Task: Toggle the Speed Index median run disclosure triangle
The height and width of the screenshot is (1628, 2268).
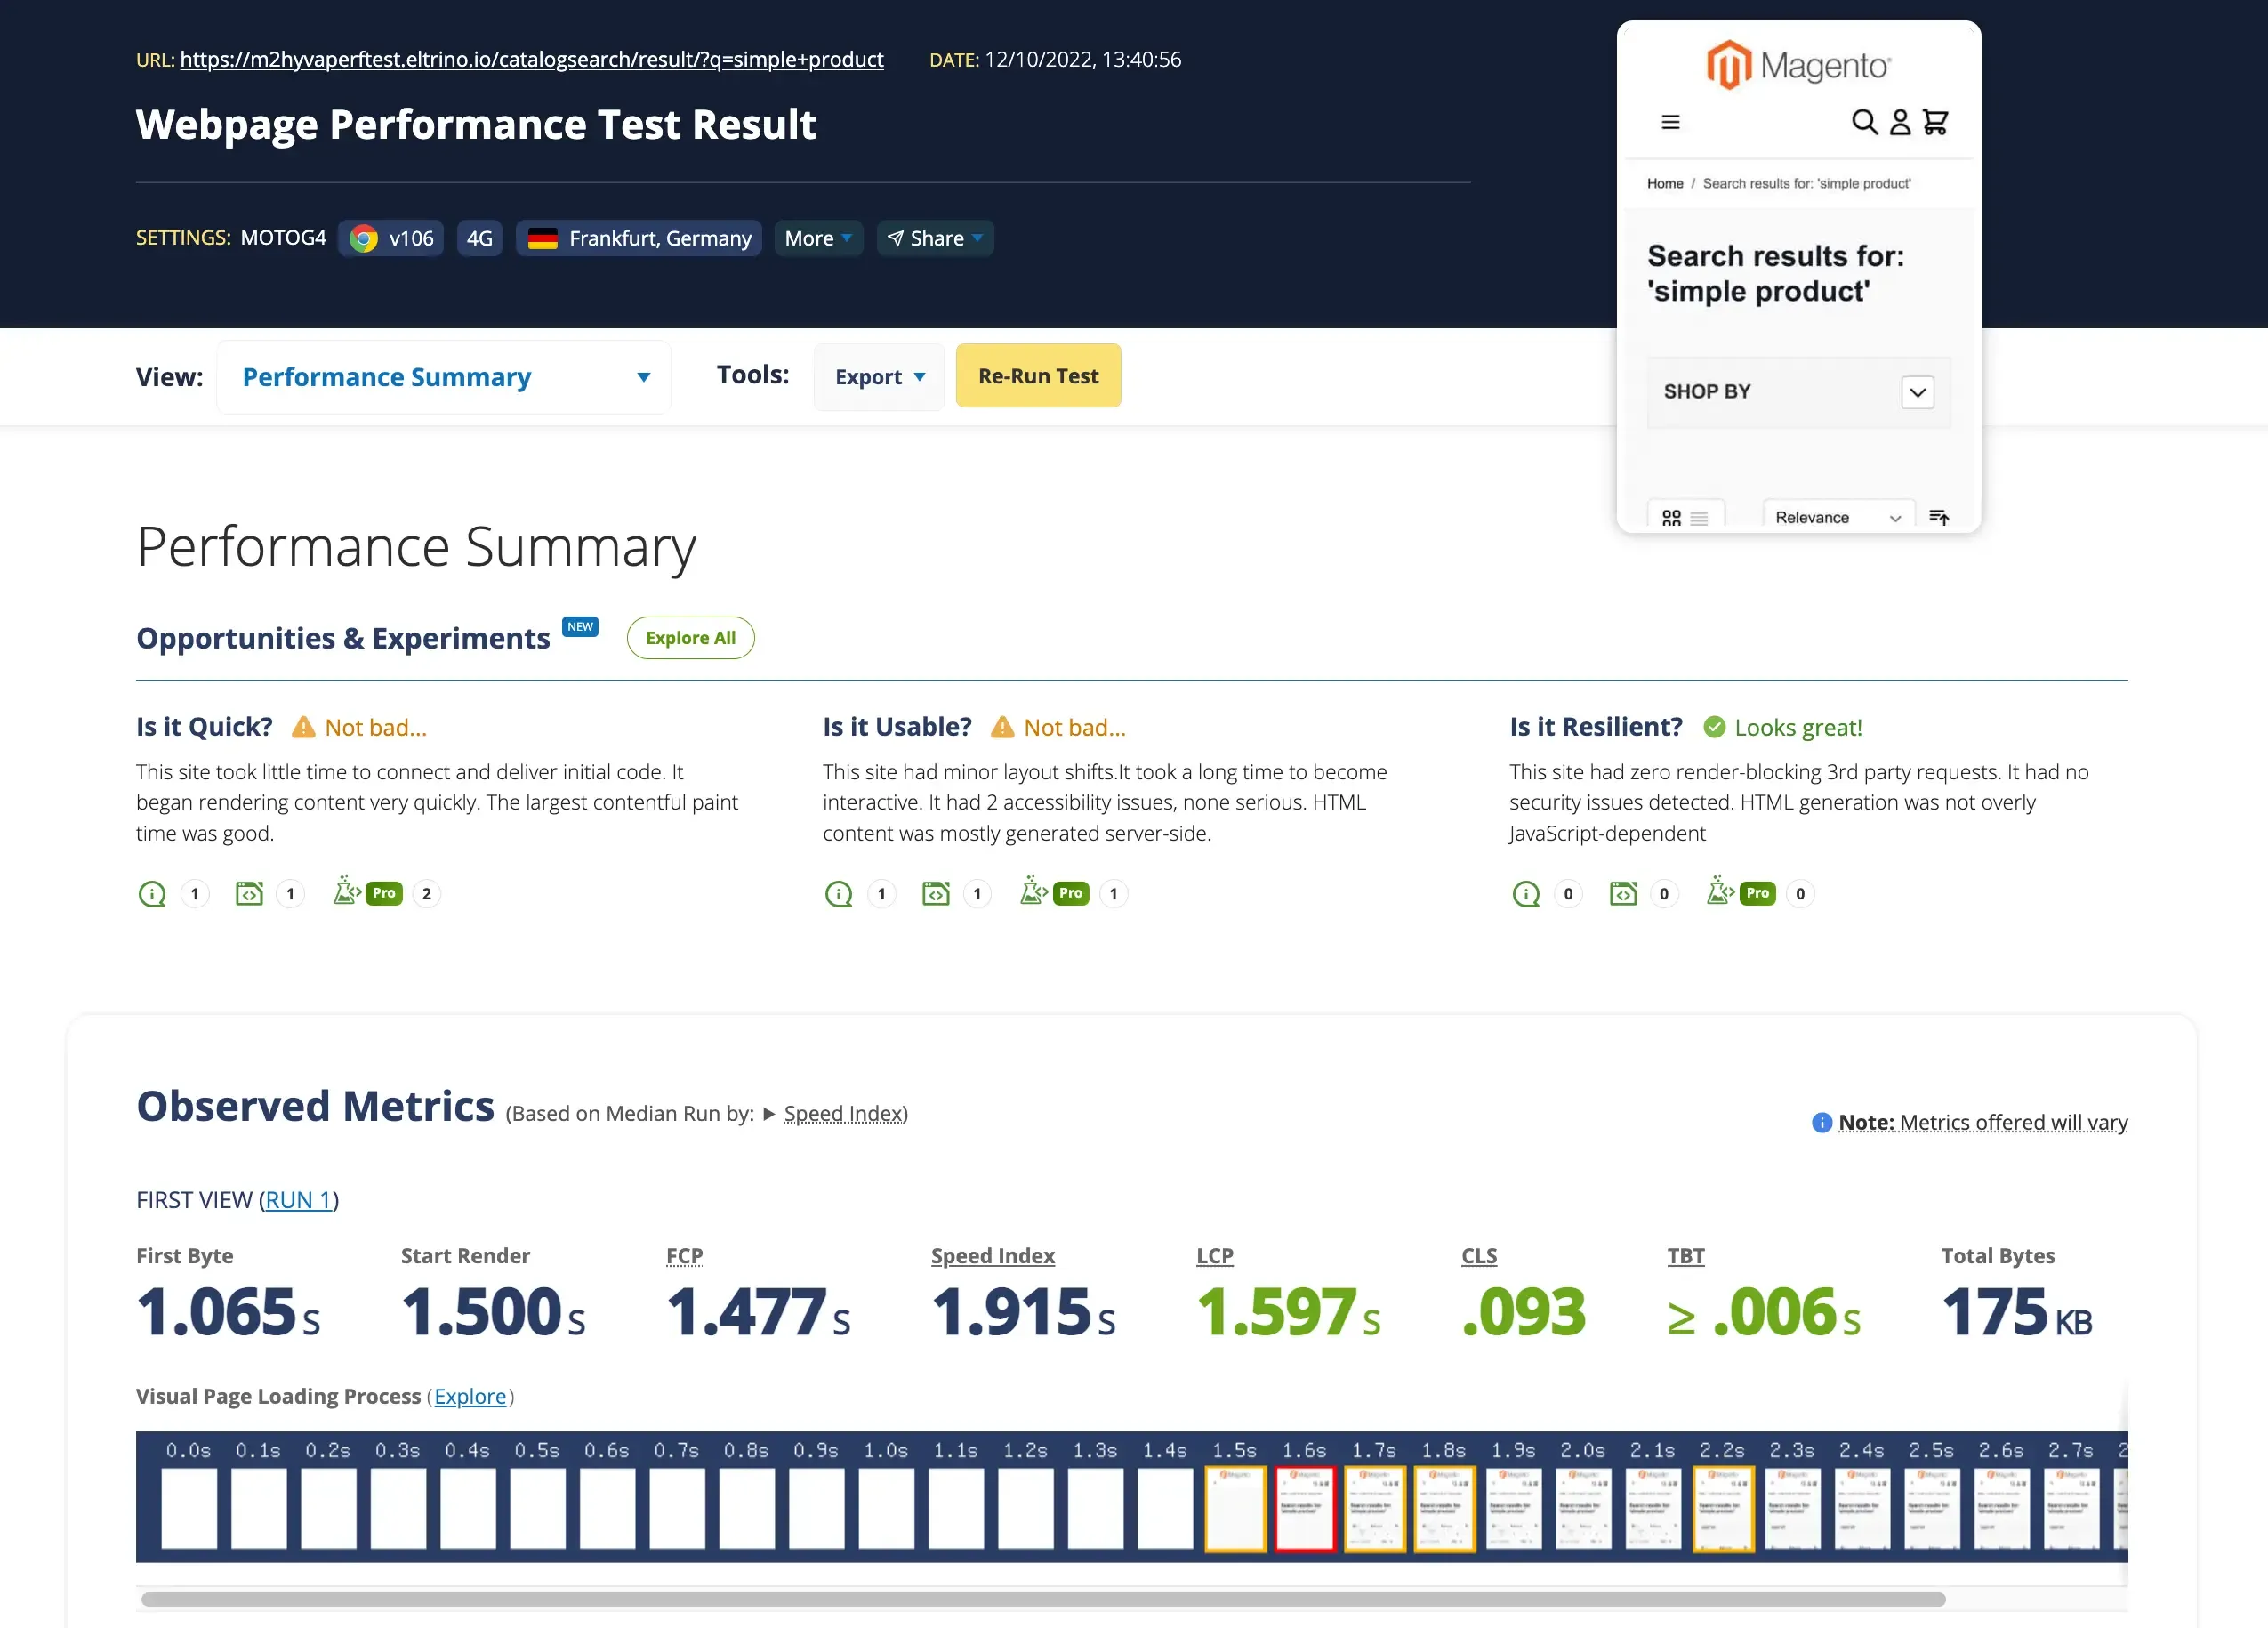Action: [x=768, y=1114]
